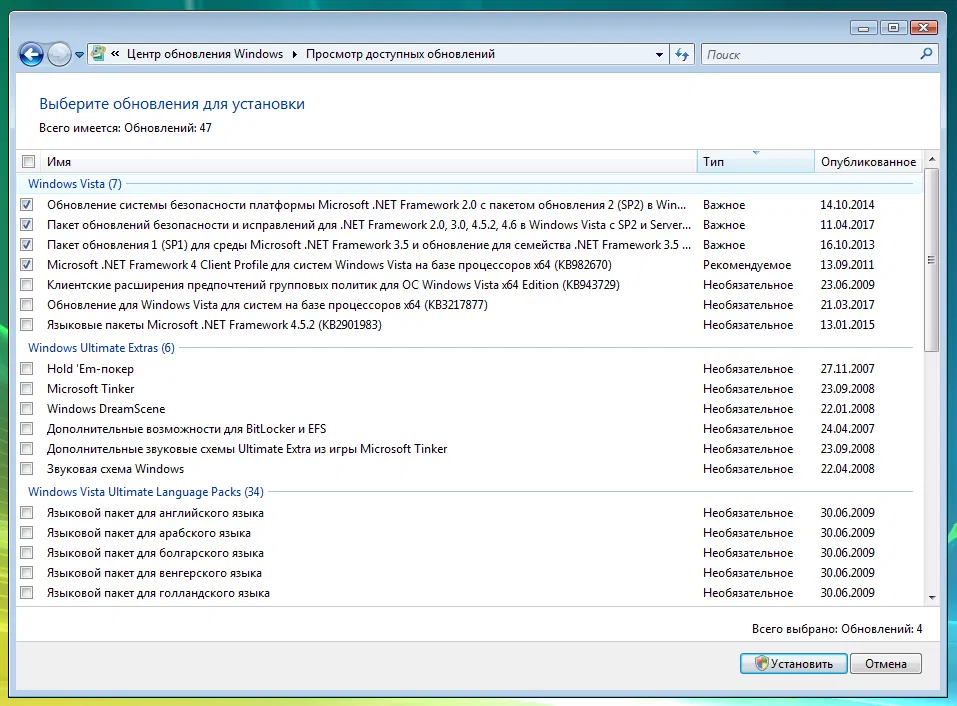This screenshot has width=957, height=706.
Task: Click the Forward navigation arrow
Action: coord(59,54)
